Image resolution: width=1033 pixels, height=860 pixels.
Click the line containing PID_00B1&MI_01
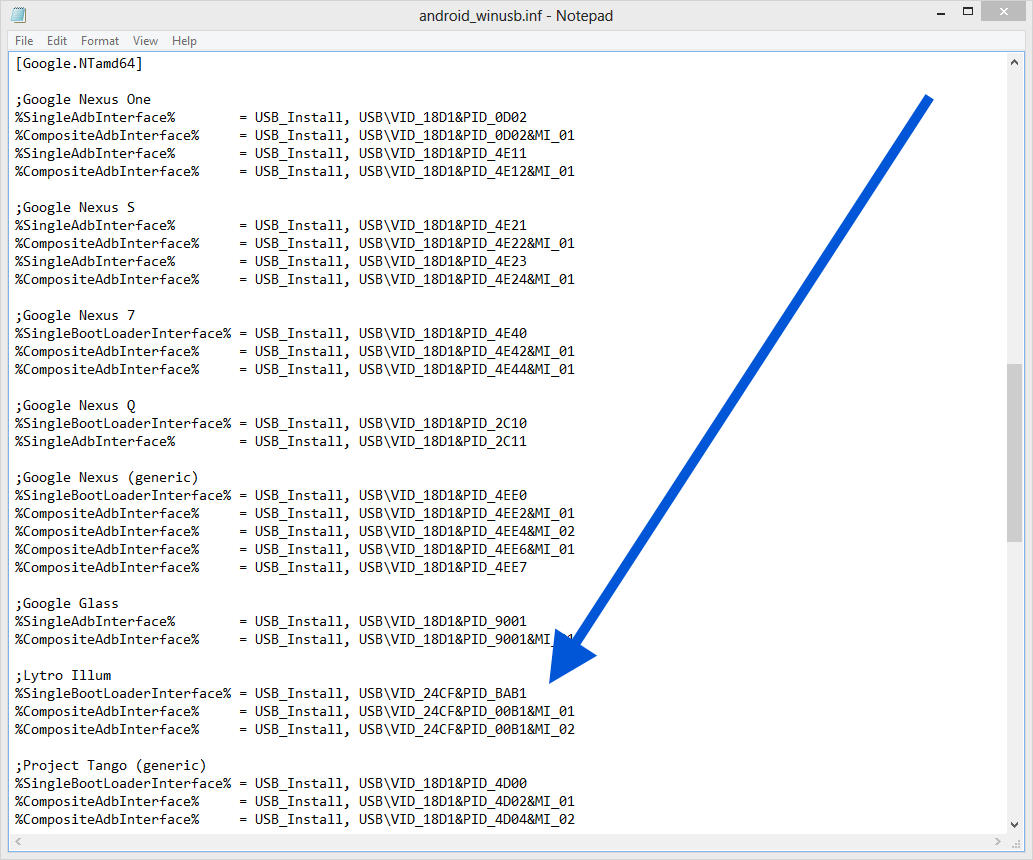(x=294, y=712)
